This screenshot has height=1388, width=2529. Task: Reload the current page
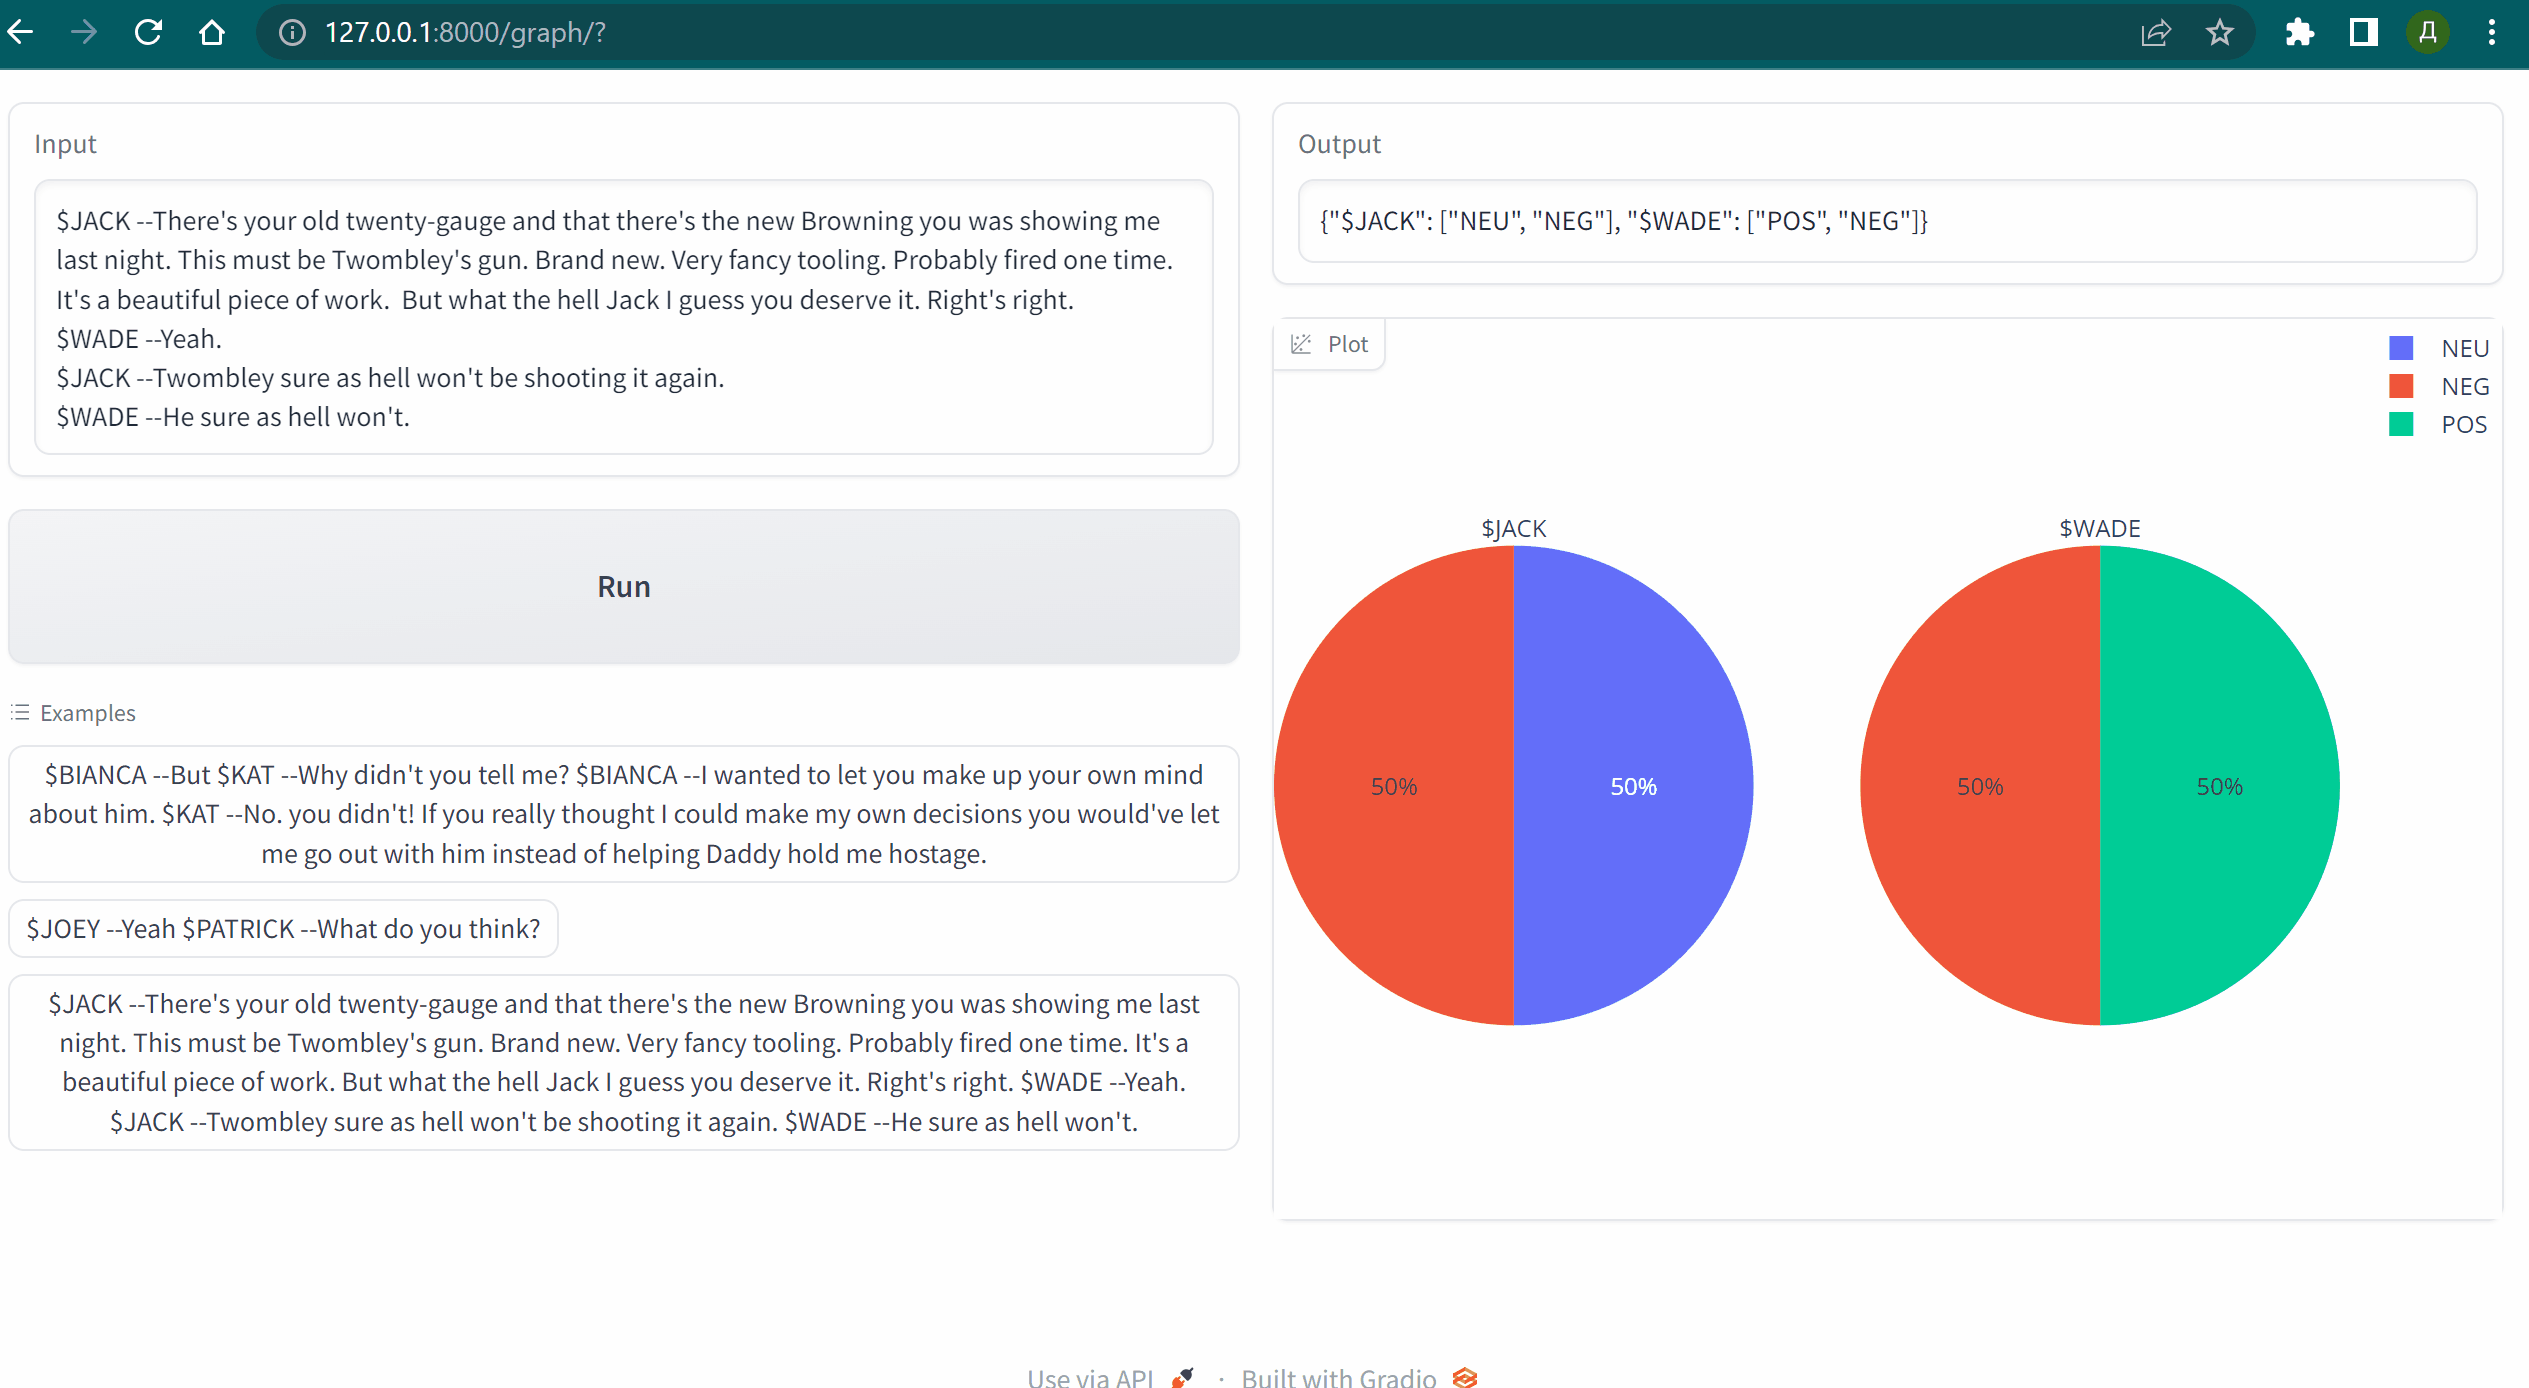click(148, 31)
